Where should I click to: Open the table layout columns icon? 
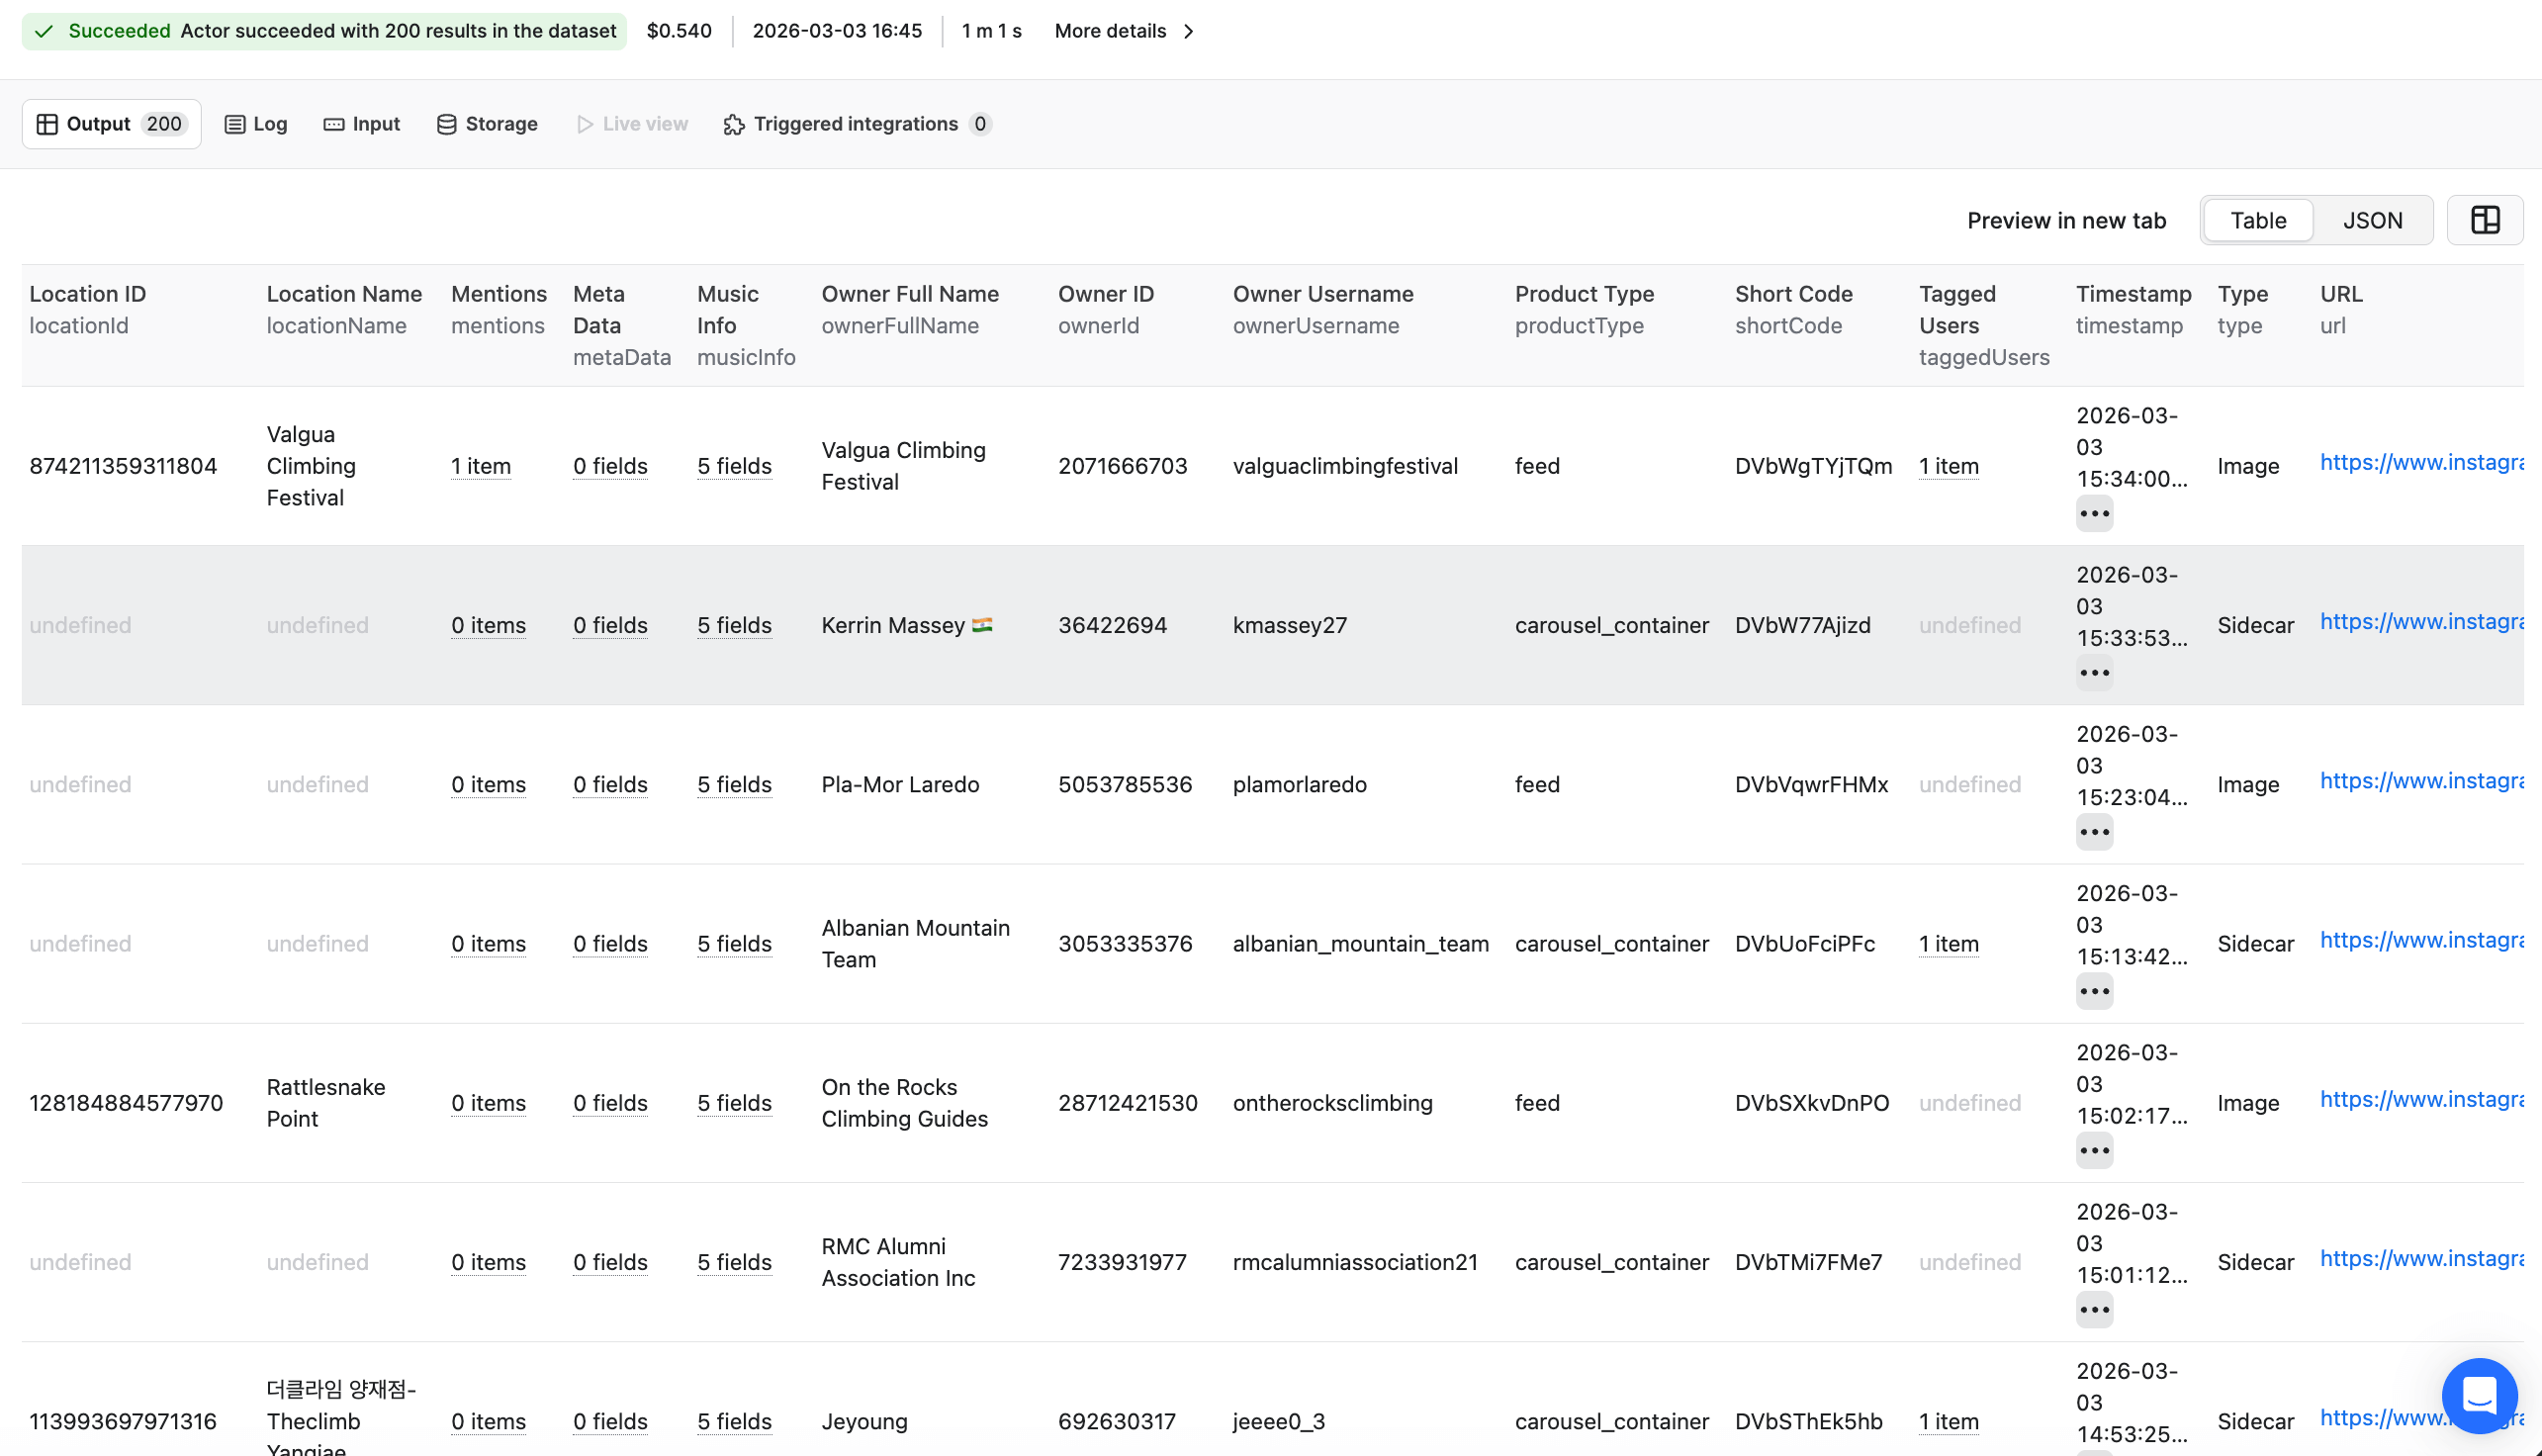pyautogui.click(x=2484, y=220)
